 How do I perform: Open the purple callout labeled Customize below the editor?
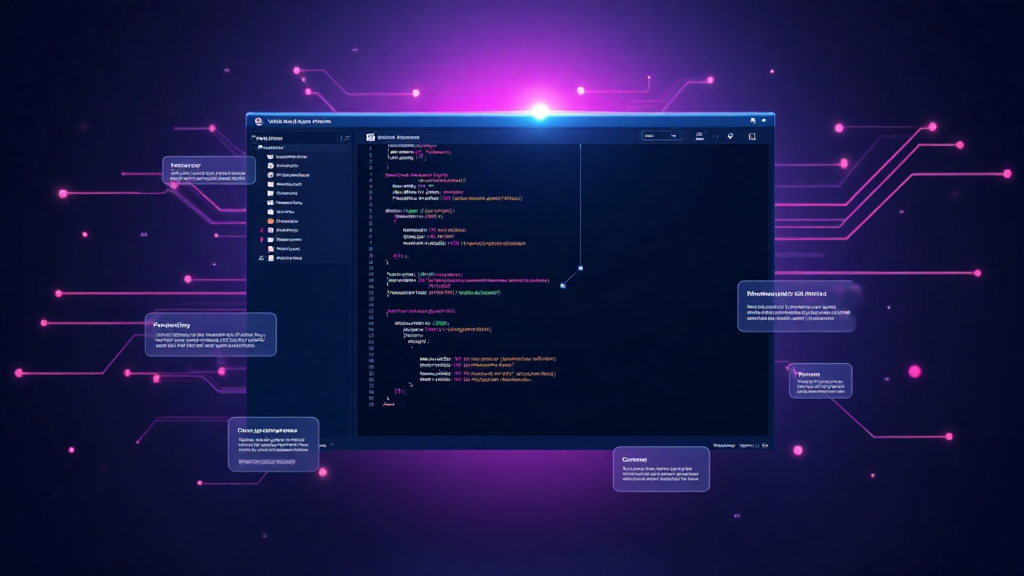coord(663,468)
